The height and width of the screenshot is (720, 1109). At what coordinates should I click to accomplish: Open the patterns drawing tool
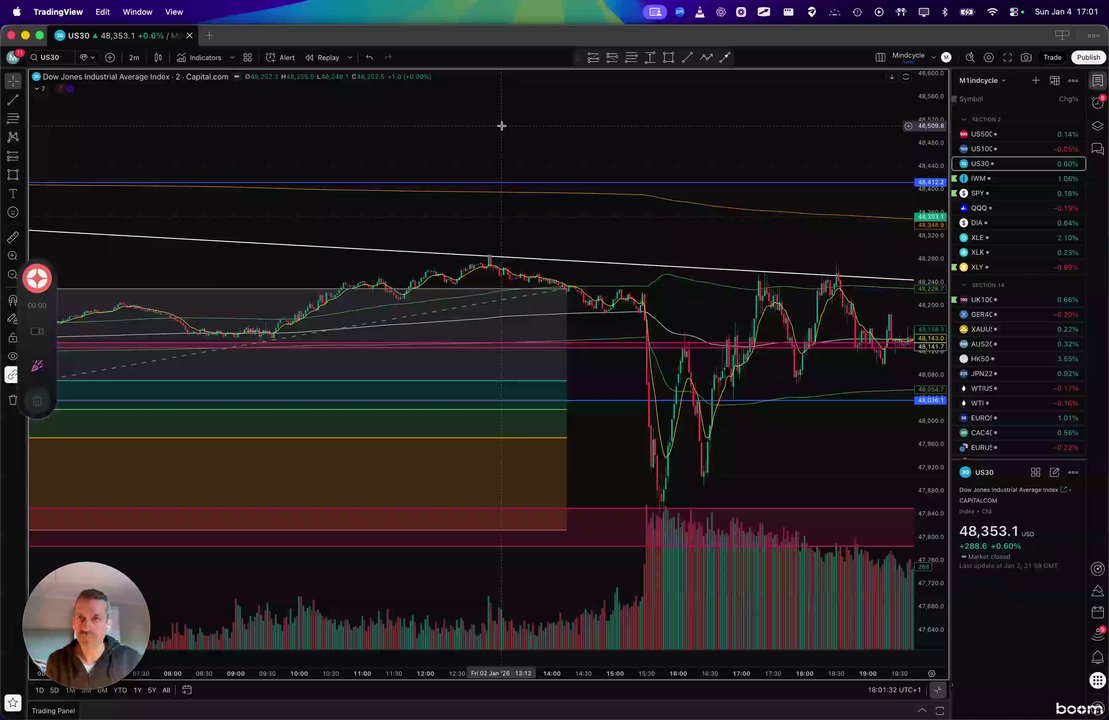[13, 137]
